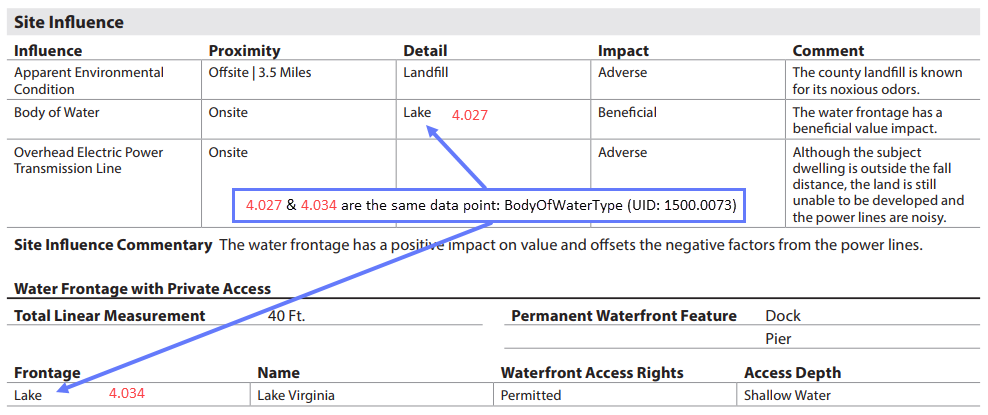Click the red 4.034 label in Frontage row
This screenshot has width=988, height=415.
(127, 394)
